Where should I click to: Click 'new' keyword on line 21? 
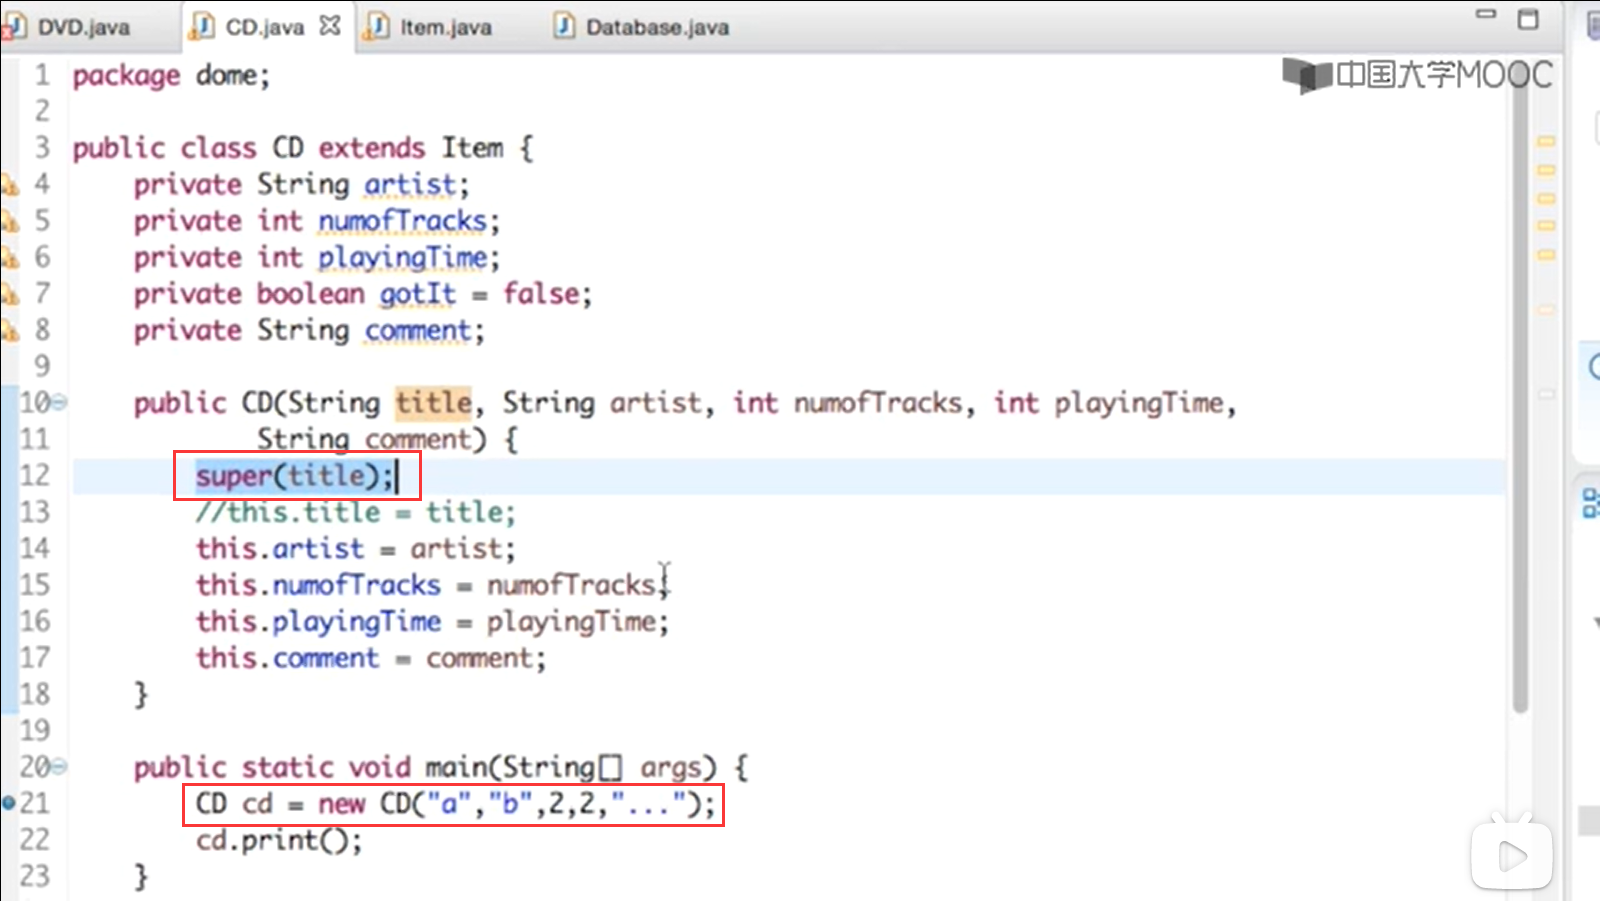point(341,804)
